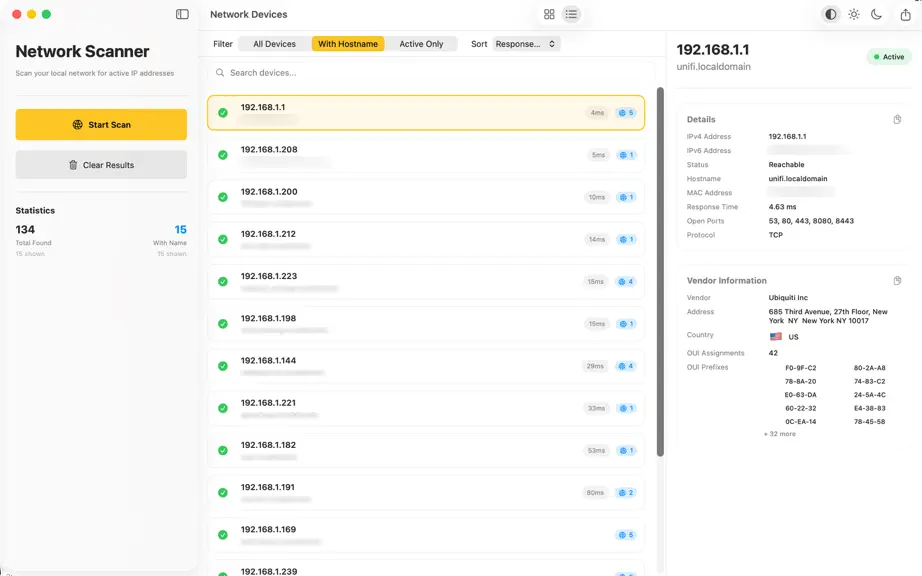Click ports badge of 192.168.1.191 row

(626, 493)
